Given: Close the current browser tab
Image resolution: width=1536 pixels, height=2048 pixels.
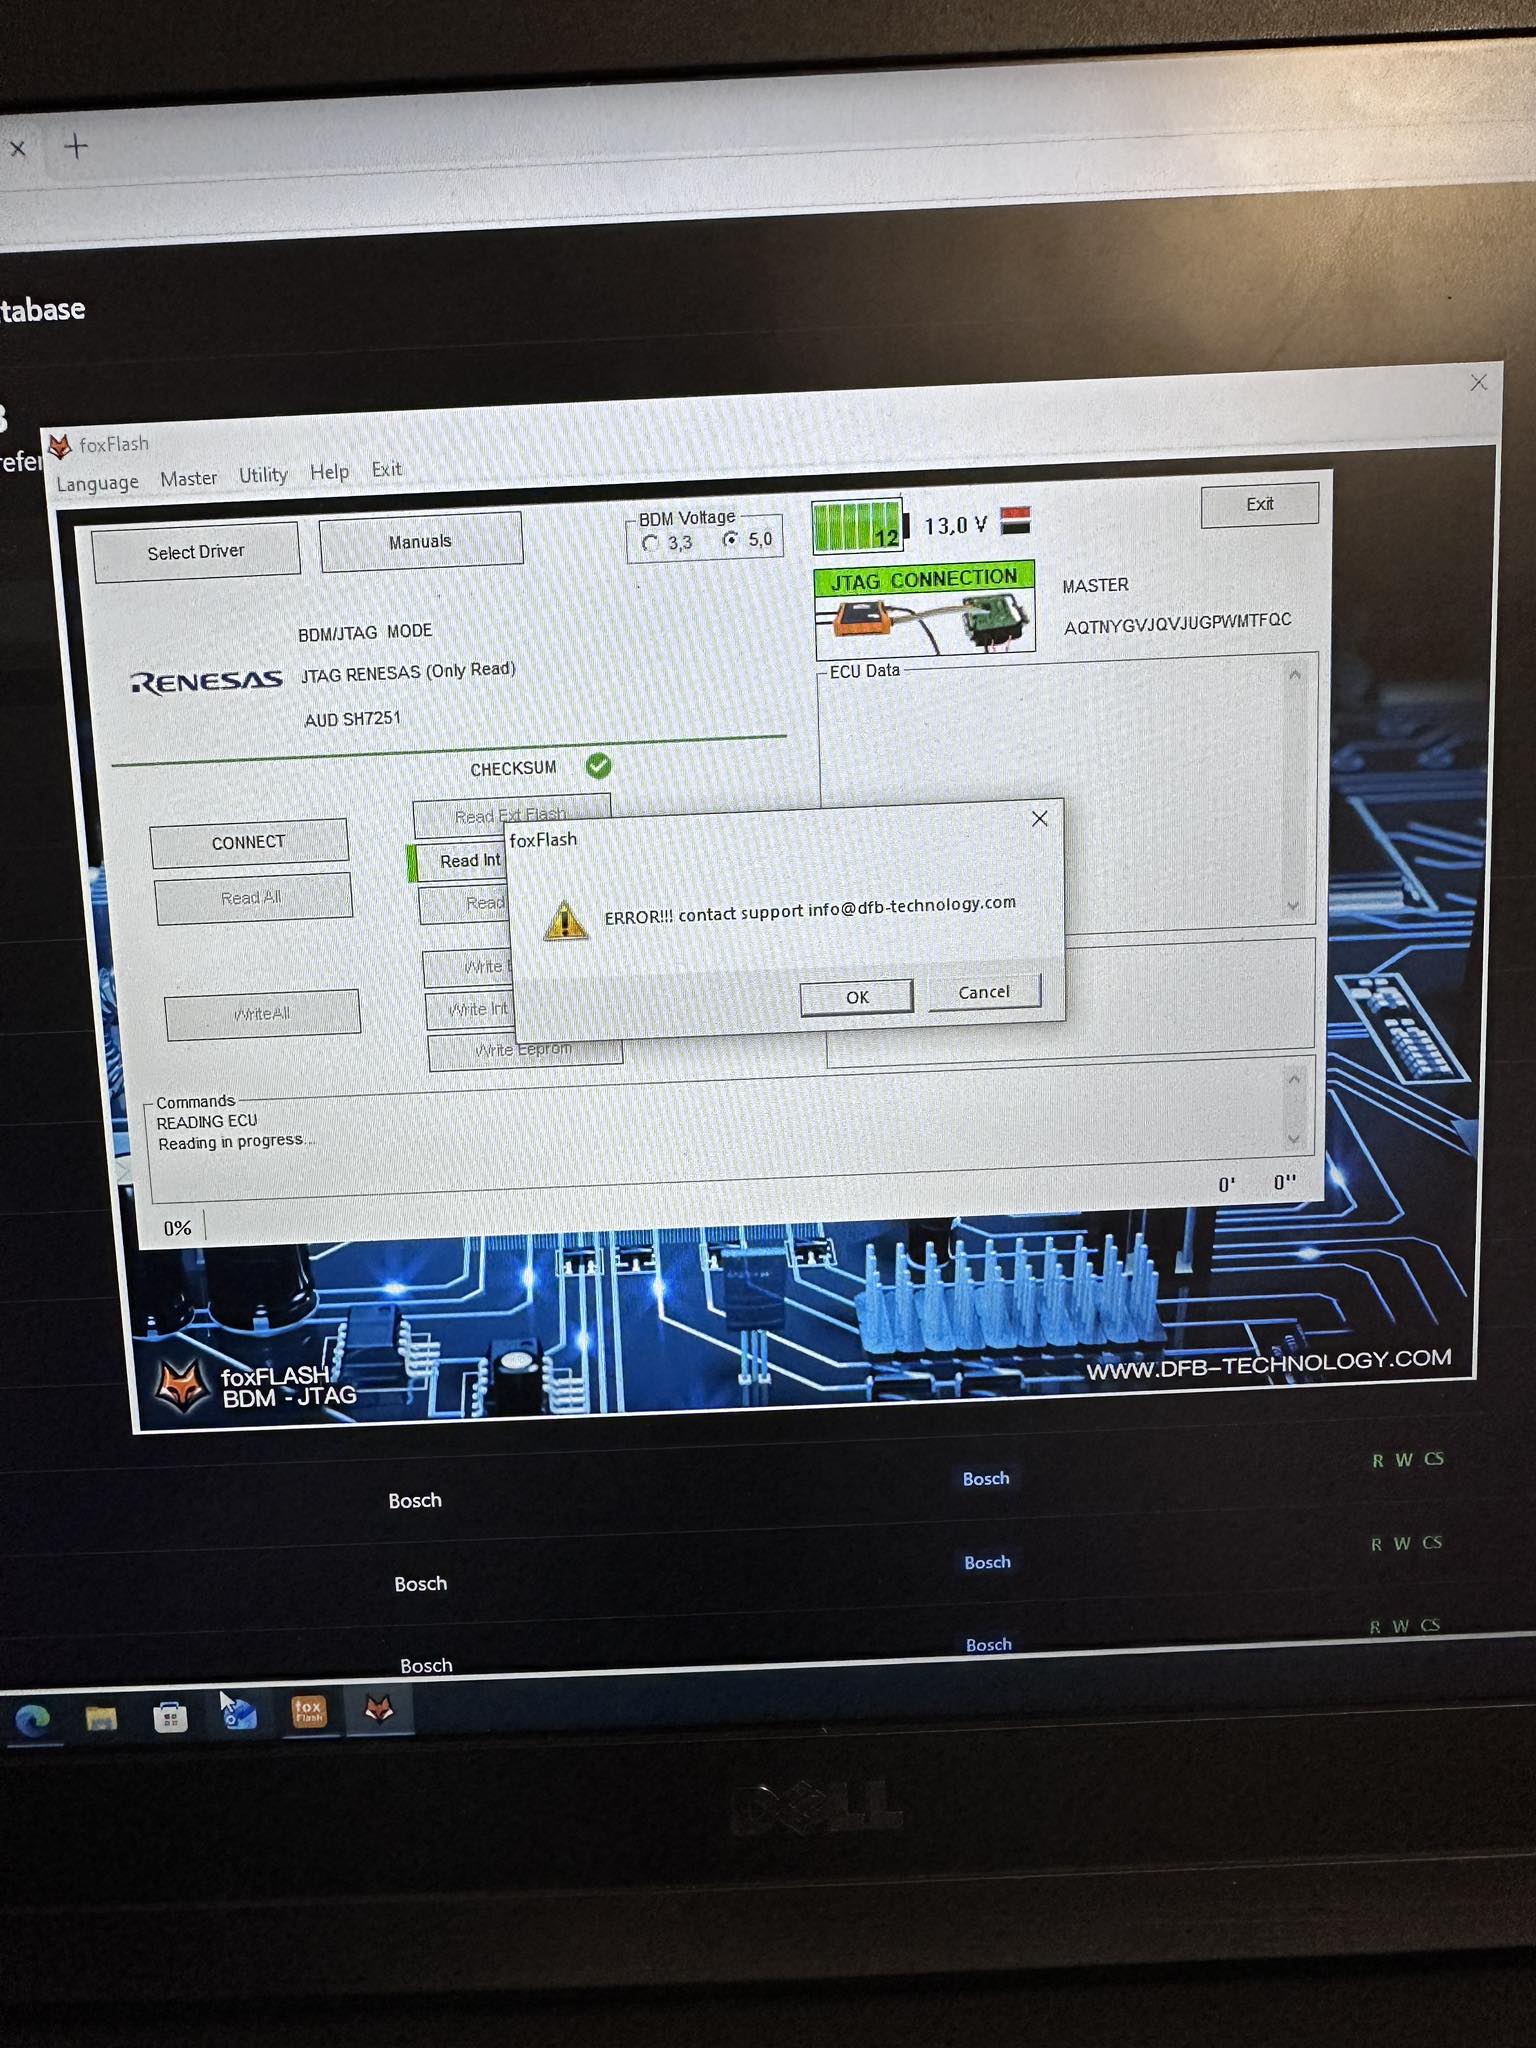Looking at the screenshot, I should click(x=17, y=149).
